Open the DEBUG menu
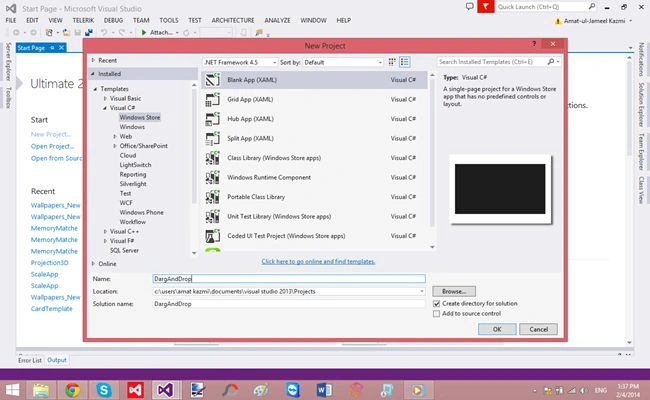Viewport: 650px width, 400px height. click(x=113, y=20)
